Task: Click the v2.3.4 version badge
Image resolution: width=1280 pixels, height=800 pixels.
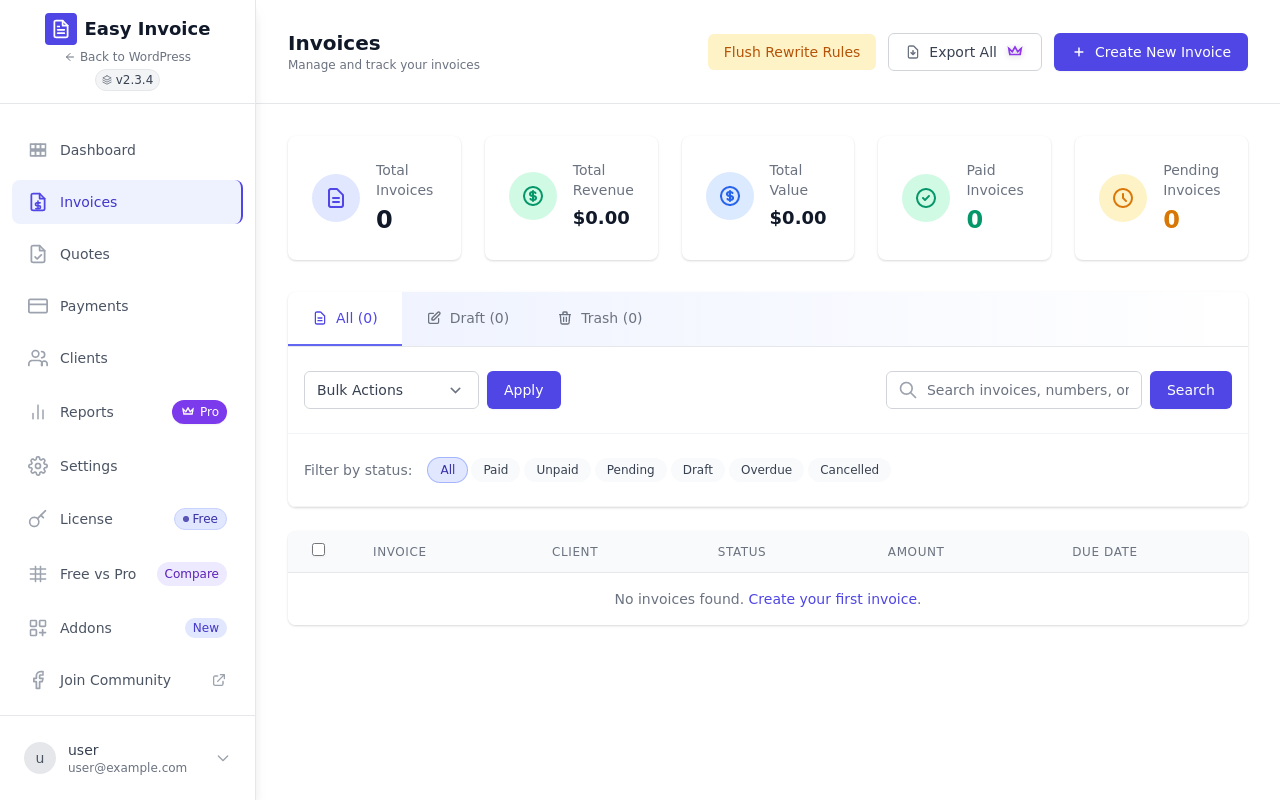Action: pyautogui.click(x=128, y=80)
